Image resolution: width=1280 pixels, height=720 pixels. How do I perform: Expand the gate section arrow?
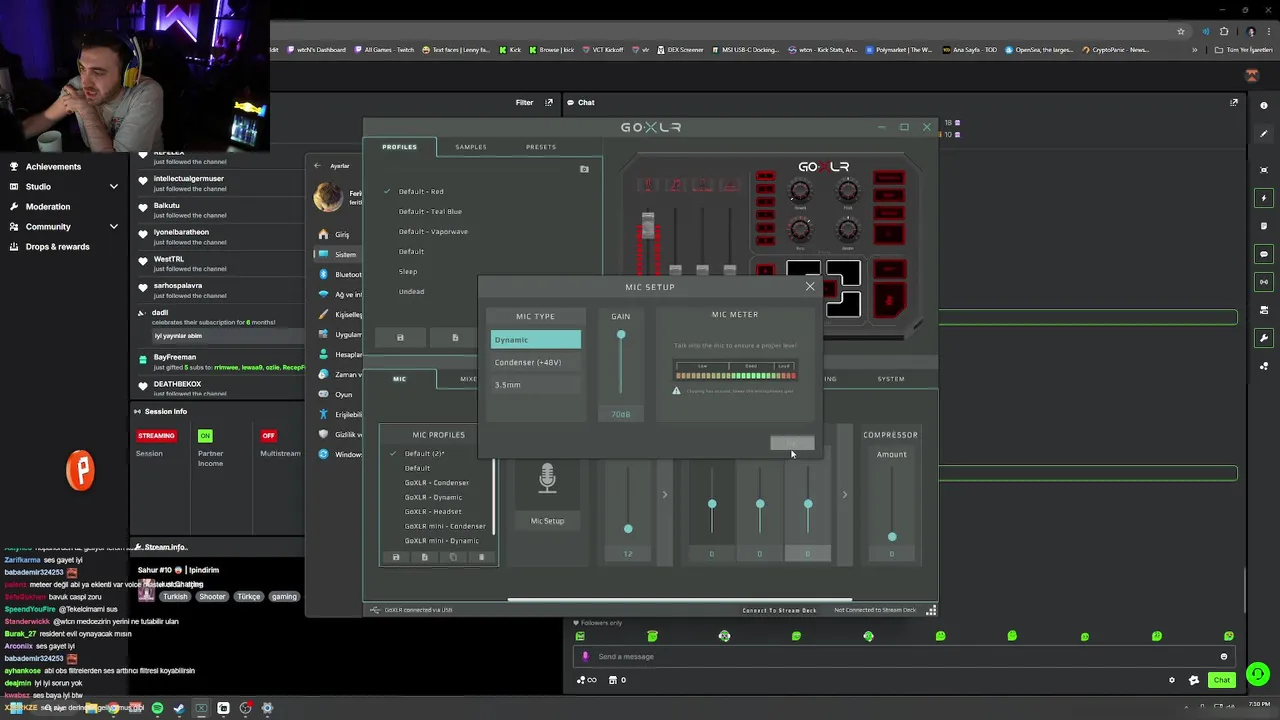tap(664, 494)
